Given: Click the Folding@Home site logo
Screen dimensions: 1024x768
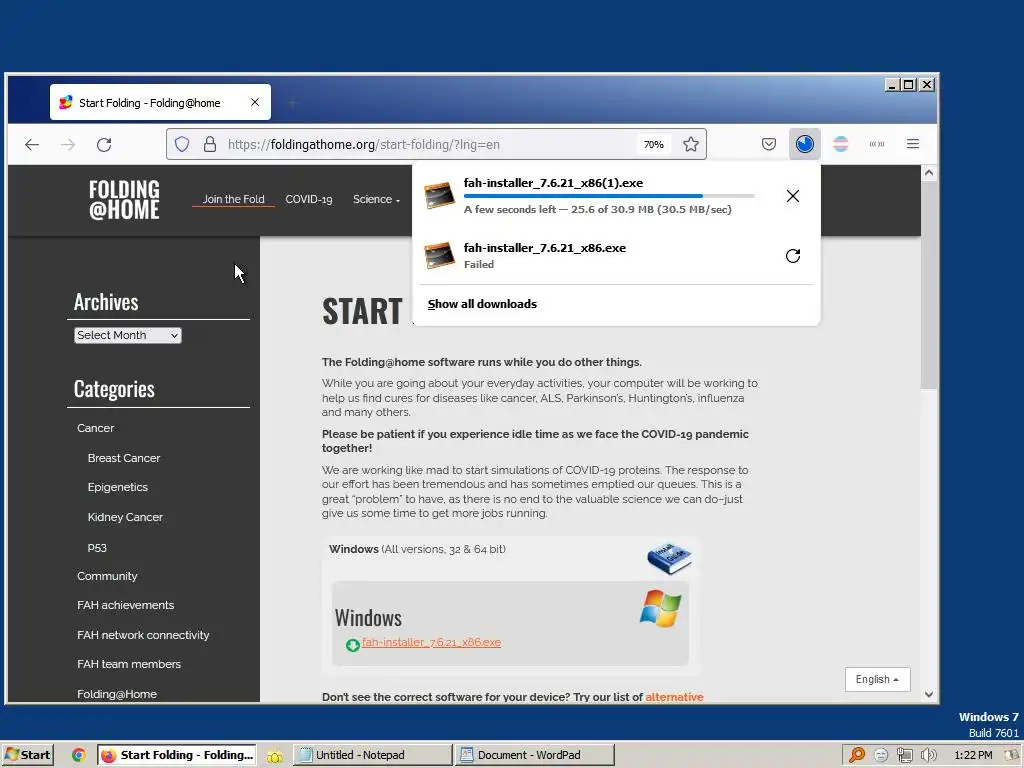Looking at the screenshot, I should (x=124, y=199).
